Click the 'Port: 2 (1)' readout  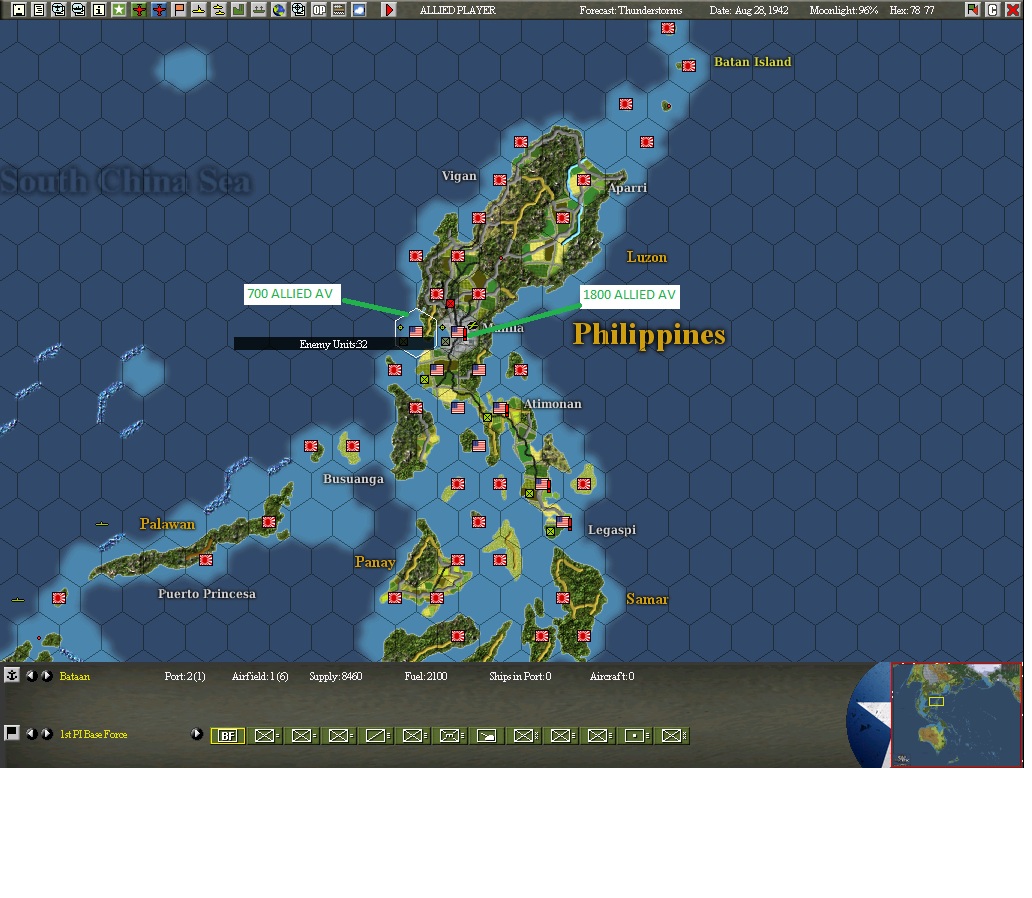185,676
